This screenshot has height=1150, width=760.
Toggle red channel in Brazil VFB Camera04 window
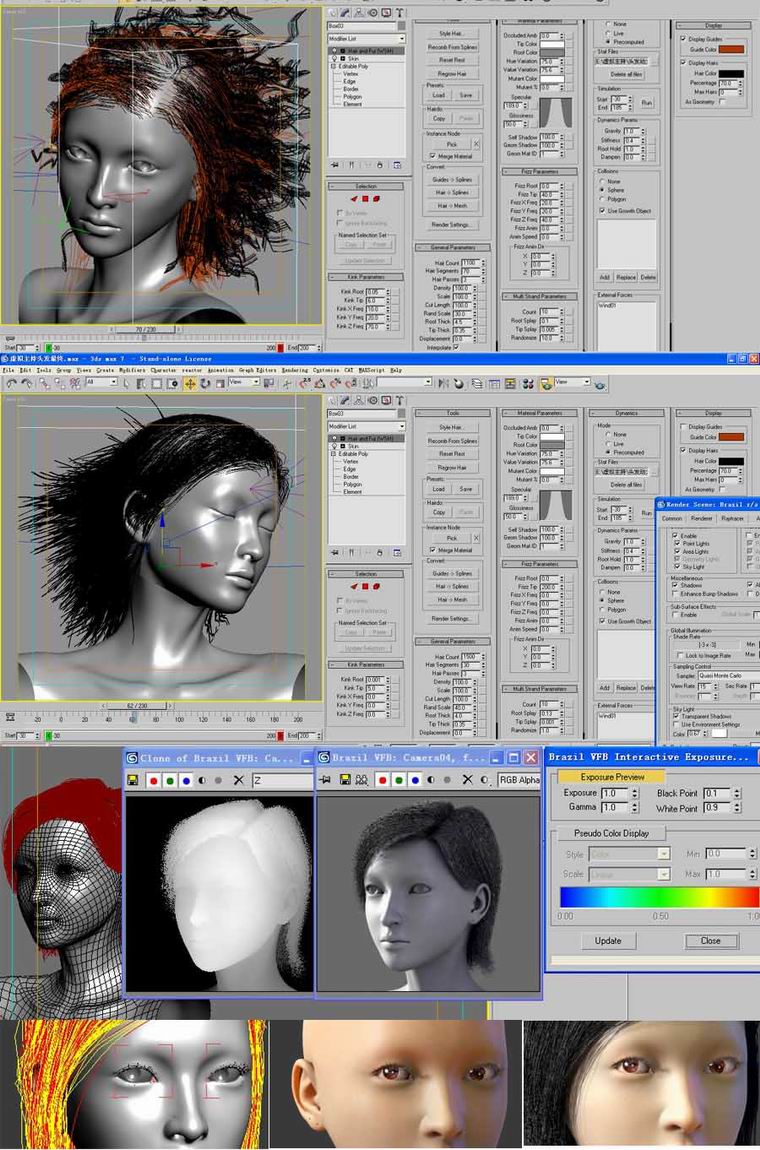pyautogui.click(x=383, y=780)
